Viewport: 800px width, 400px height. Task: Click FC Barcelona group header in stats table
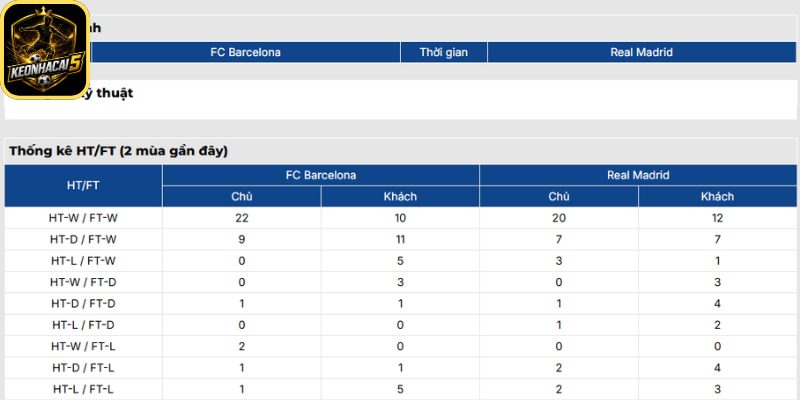pyautogui.click(x=321, y=175)
